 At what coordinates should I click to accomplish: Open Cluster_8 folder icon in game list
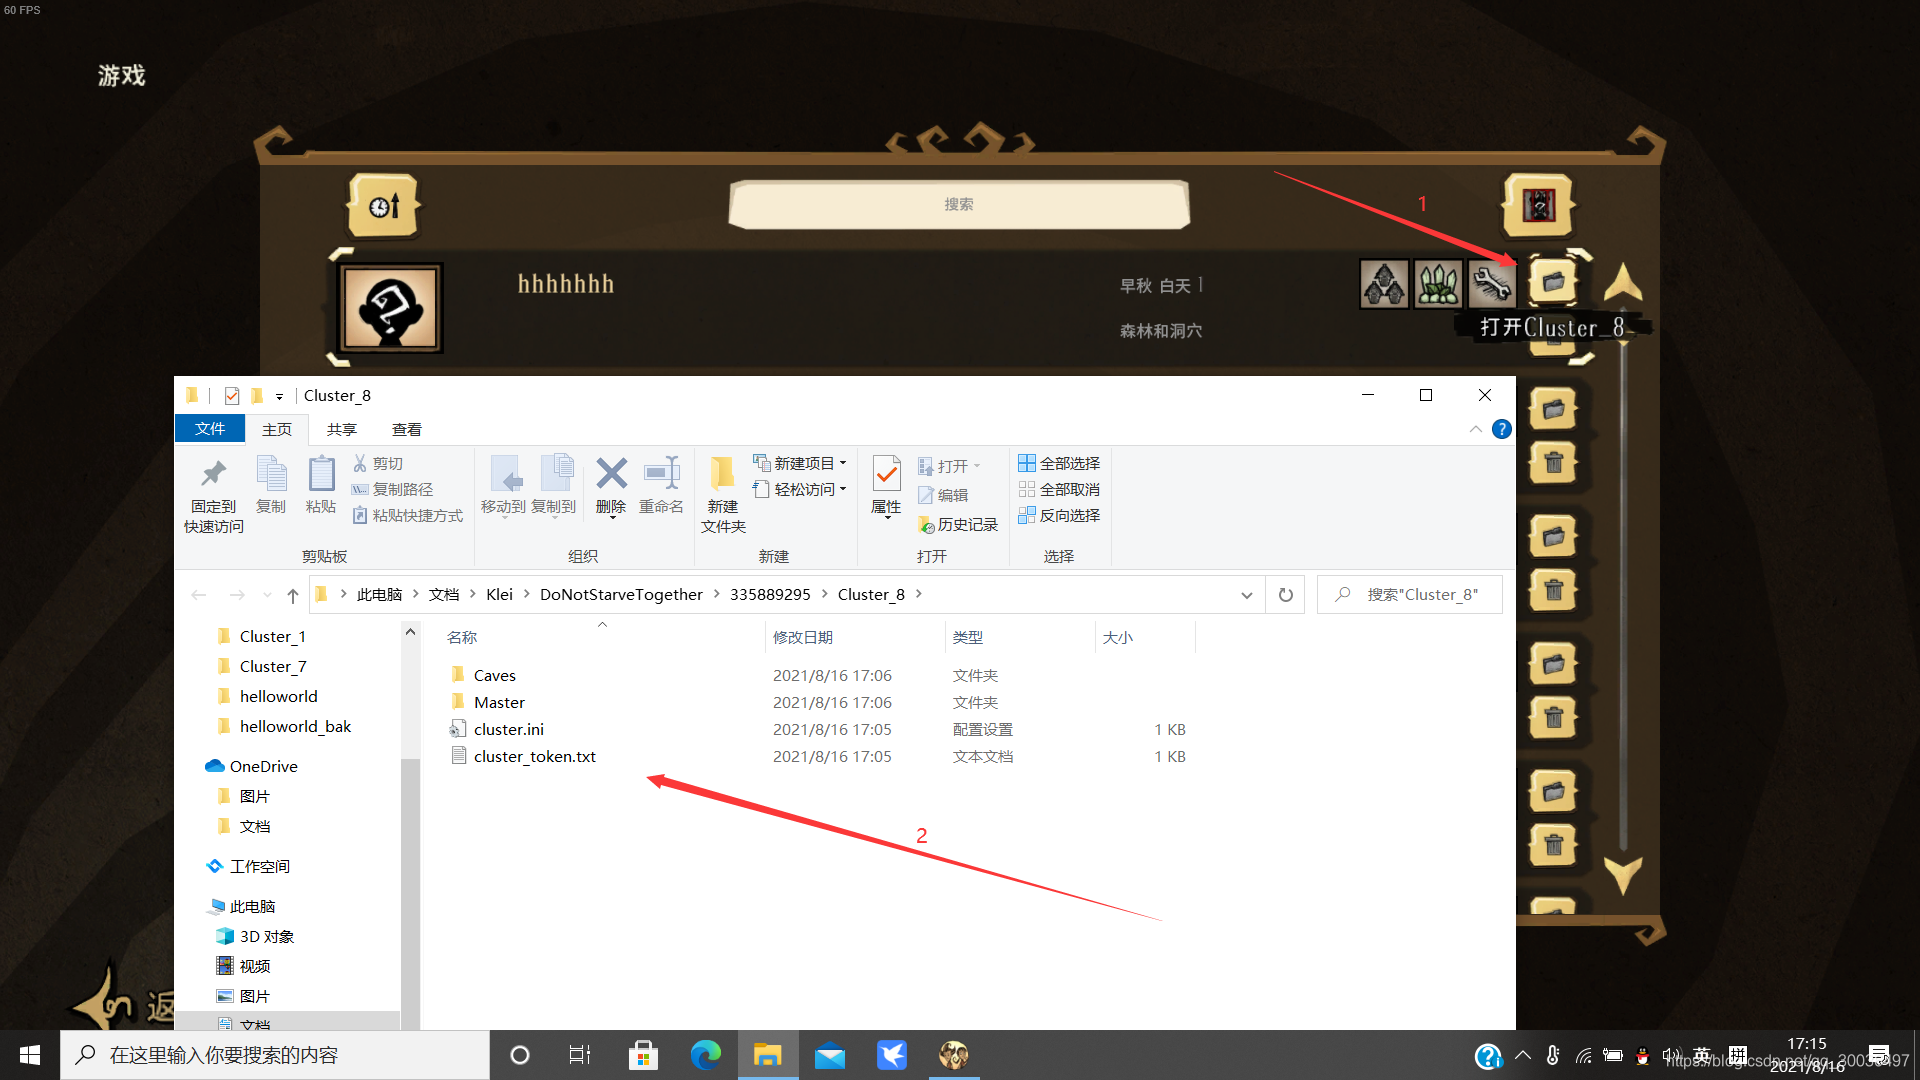pyautogui.click(x=1552, y=282)
